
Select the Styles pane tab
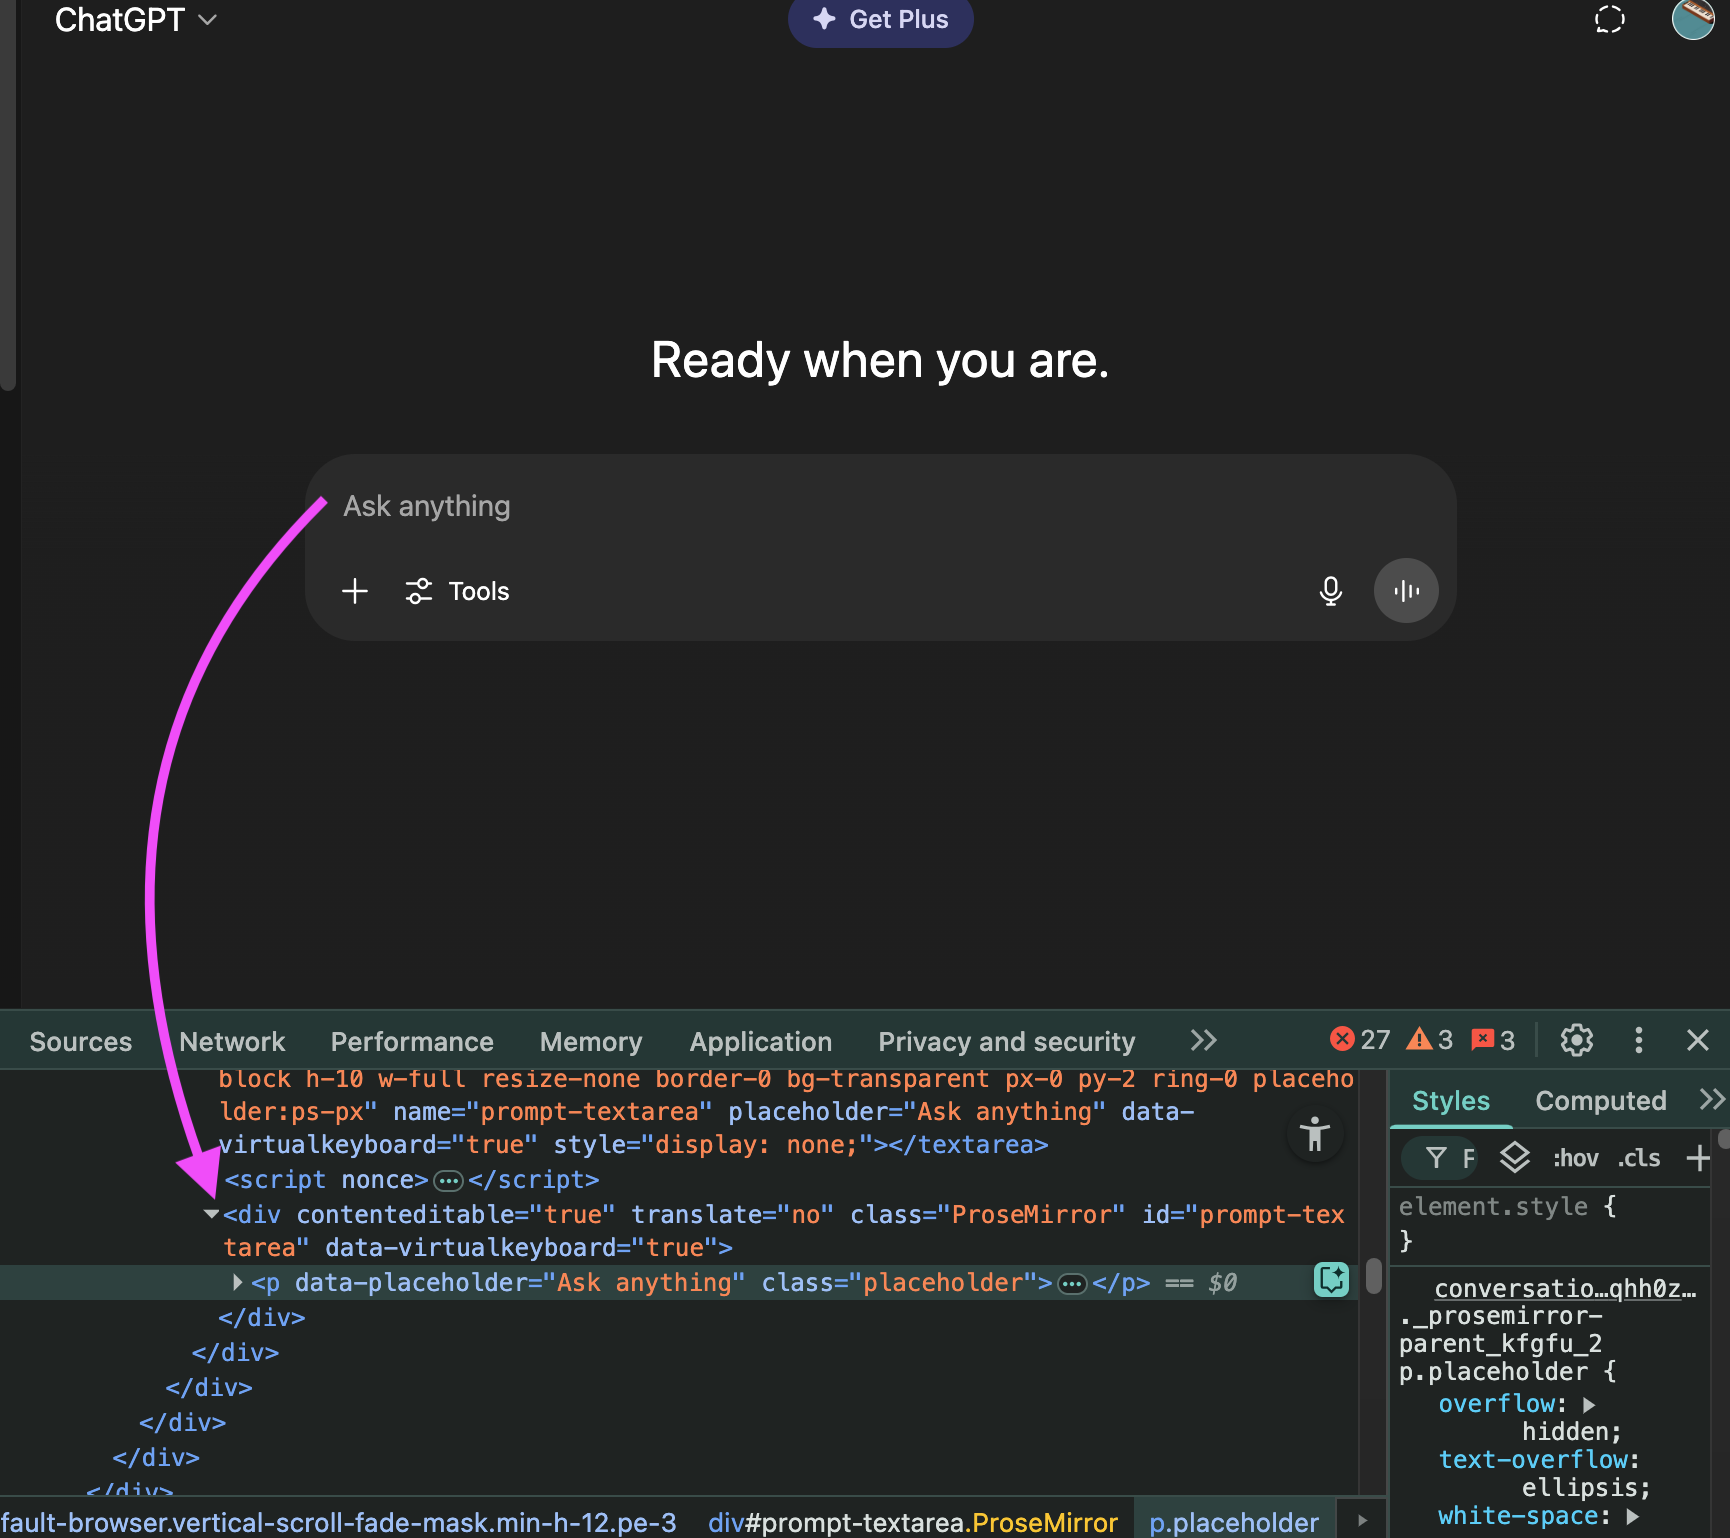point(1451,1101)
